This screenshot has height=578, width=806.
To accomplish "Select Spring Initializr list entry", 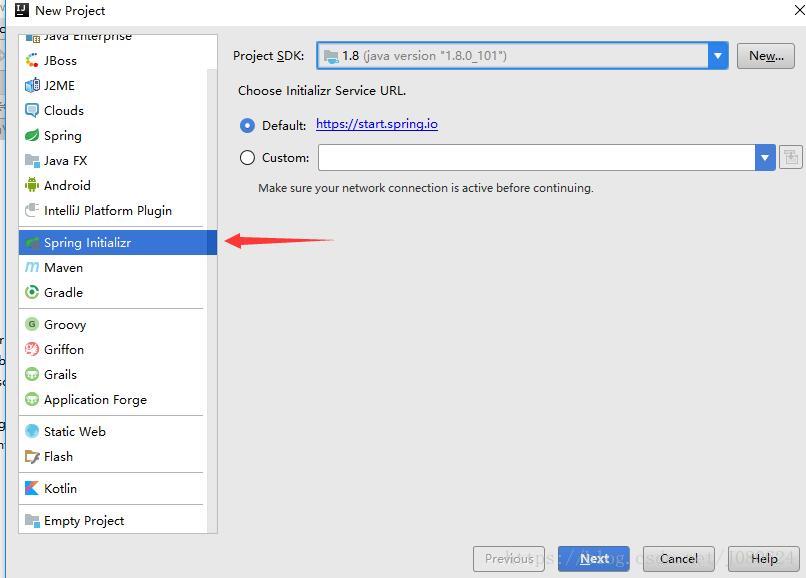I will 118,242.
